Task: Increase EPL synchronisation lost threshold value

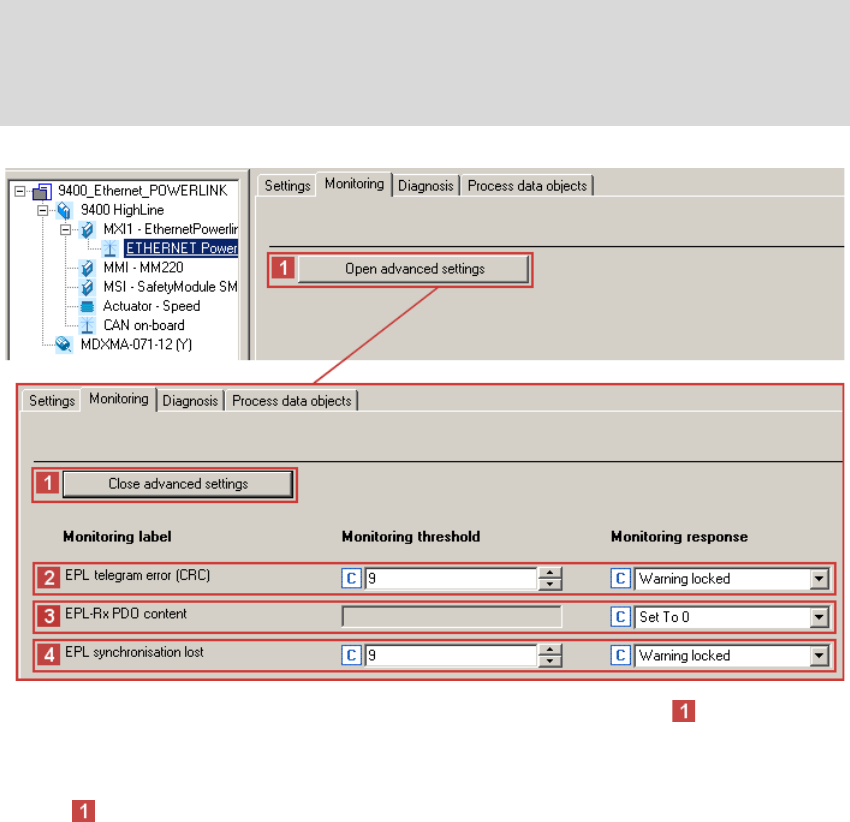Action: (x=550, y=650)
